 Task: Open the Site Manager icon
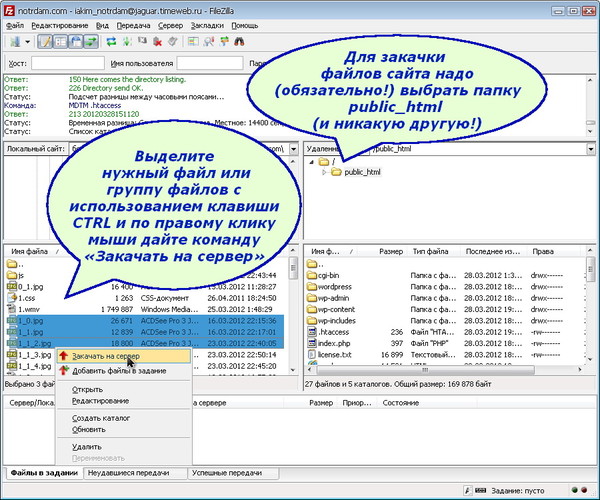click(15, 42)
